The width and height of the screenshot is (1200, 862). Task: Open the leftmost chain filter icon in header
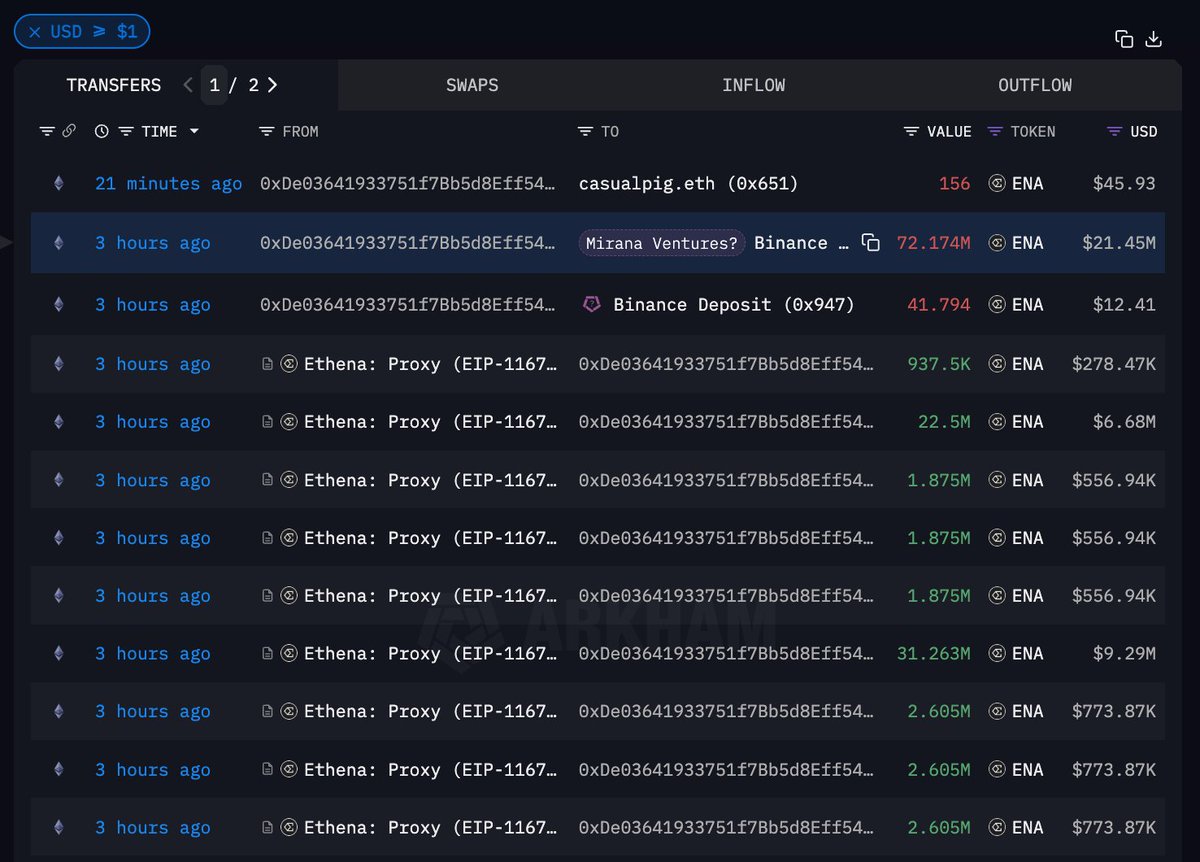(47, 131)
